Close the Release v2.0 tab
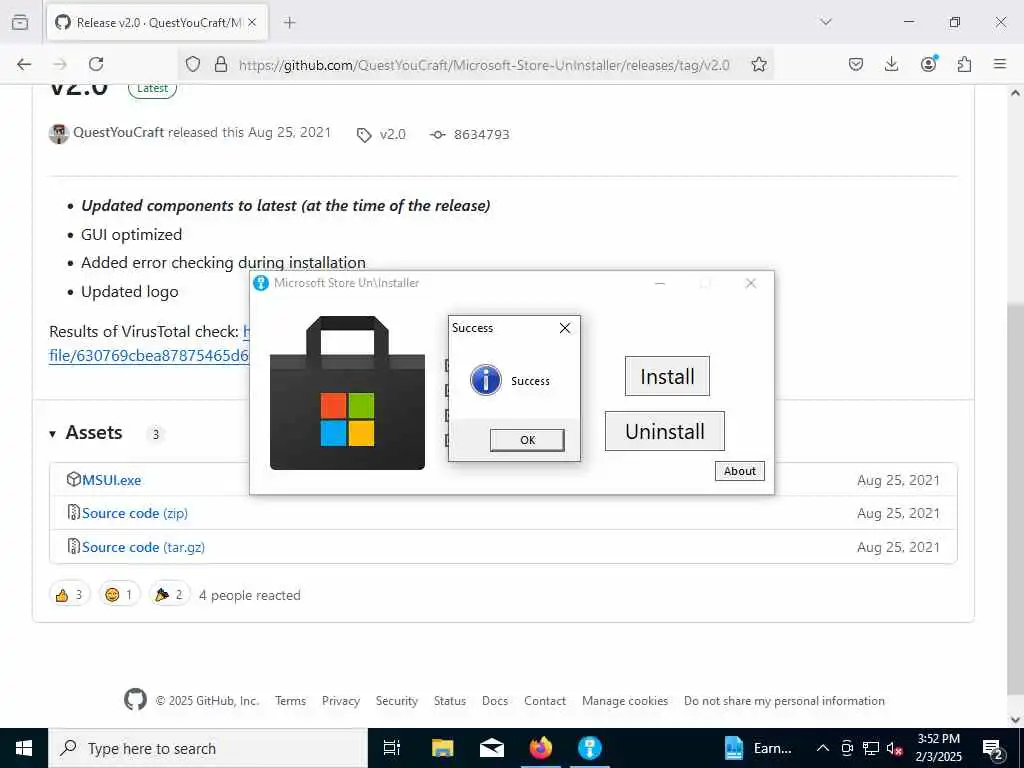The image size is (1024, 768). pyautogui.click(x=252, y=23)
